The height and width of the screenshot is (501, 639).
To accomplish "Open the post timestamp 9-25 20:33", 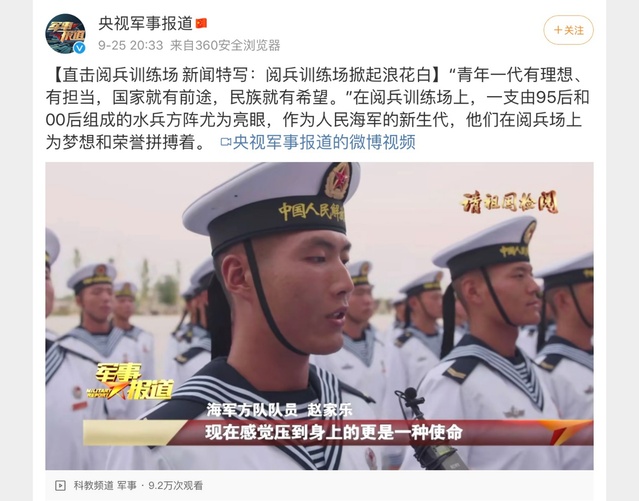I will point(130,45).
